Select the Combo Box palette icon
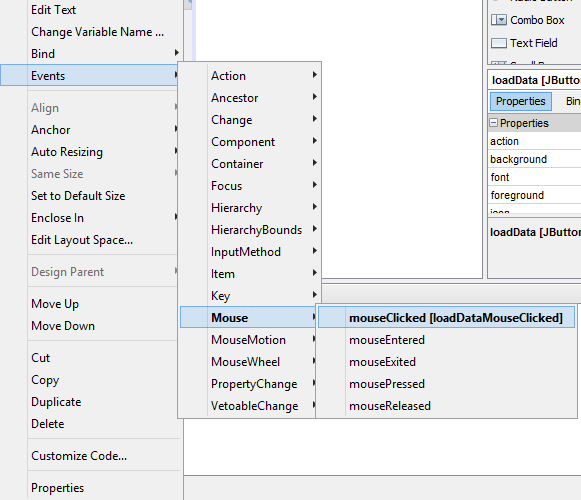The image size is (581, 500). coord(499,20)
